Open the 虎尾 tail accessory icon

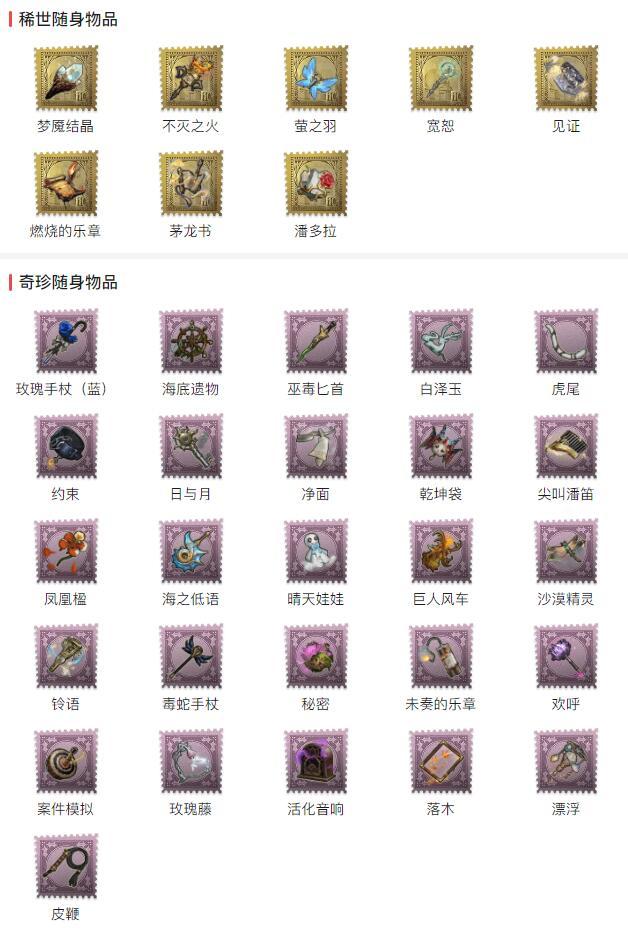(566, 341)
